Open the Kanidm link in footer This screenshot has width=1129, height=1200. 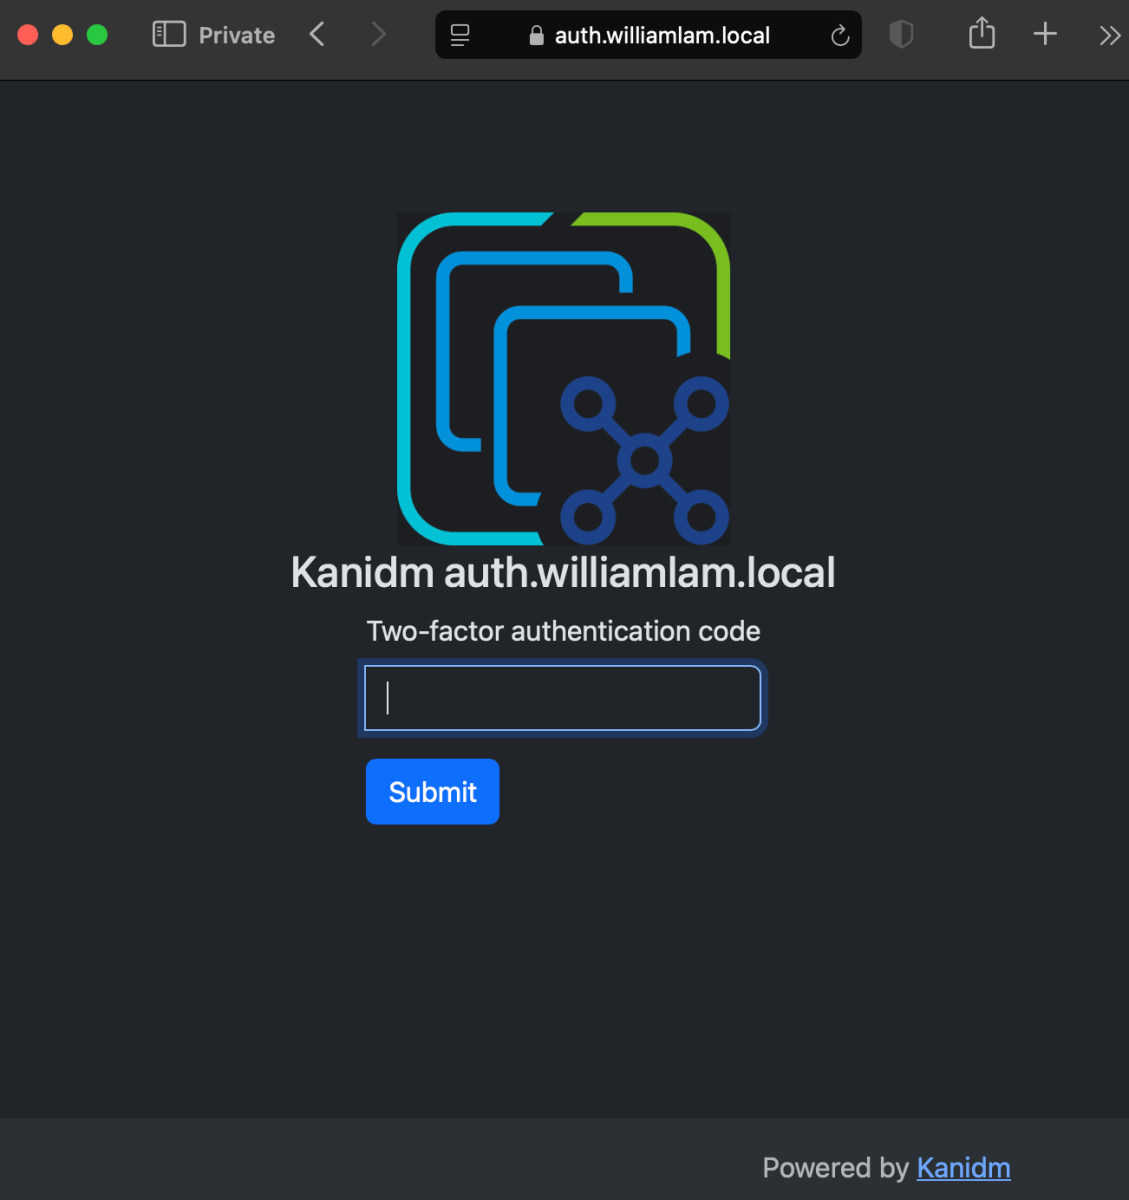(x=963, y=1168)
